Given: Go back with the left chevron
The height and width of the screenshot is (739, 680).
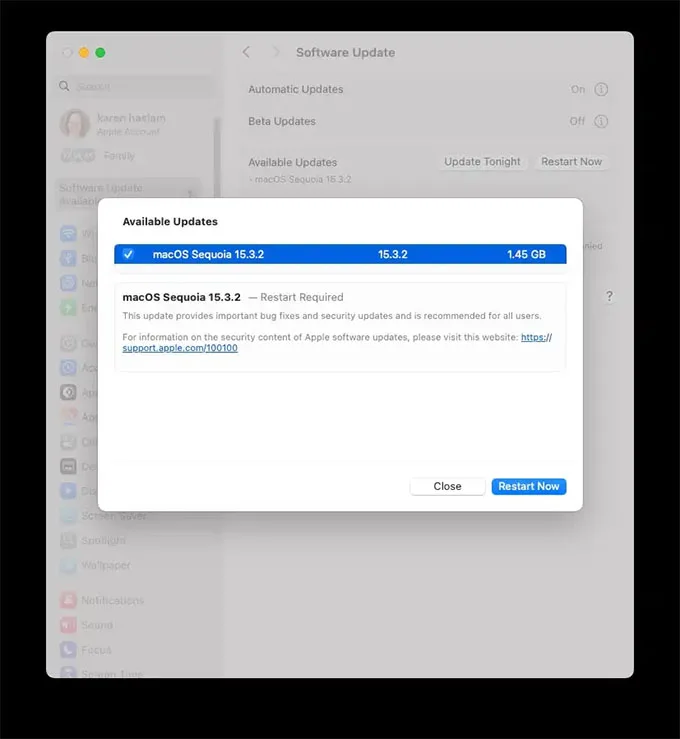Looking at the screenshot, I should coord(246,52).
